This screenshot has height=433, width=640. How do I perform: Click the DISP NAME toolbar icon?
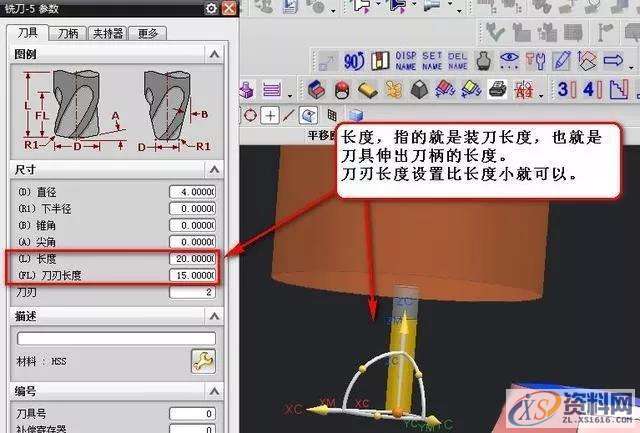(406, 60)
